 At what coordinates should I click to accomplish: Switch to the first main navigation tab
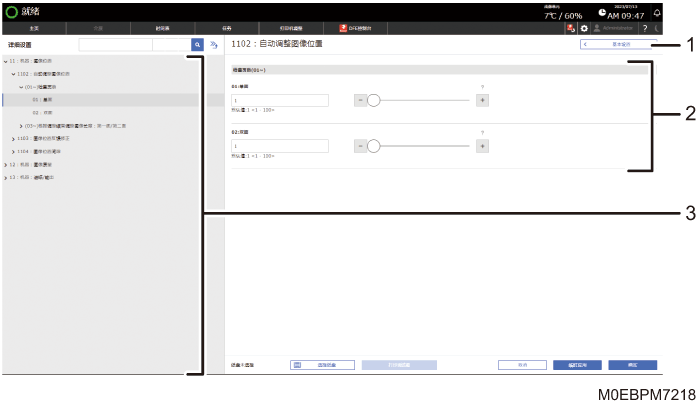click(34, 28)
